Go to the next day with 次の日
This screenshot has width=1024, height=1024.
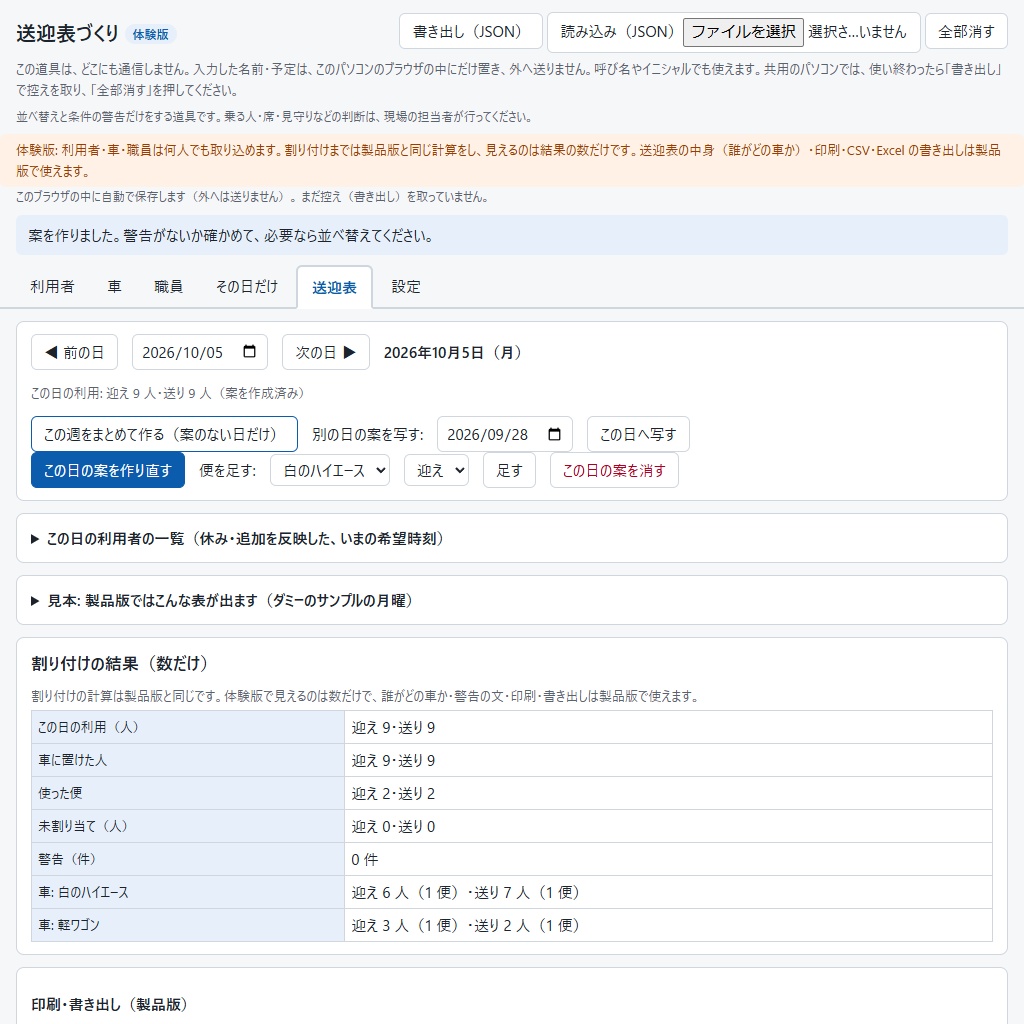326,352
